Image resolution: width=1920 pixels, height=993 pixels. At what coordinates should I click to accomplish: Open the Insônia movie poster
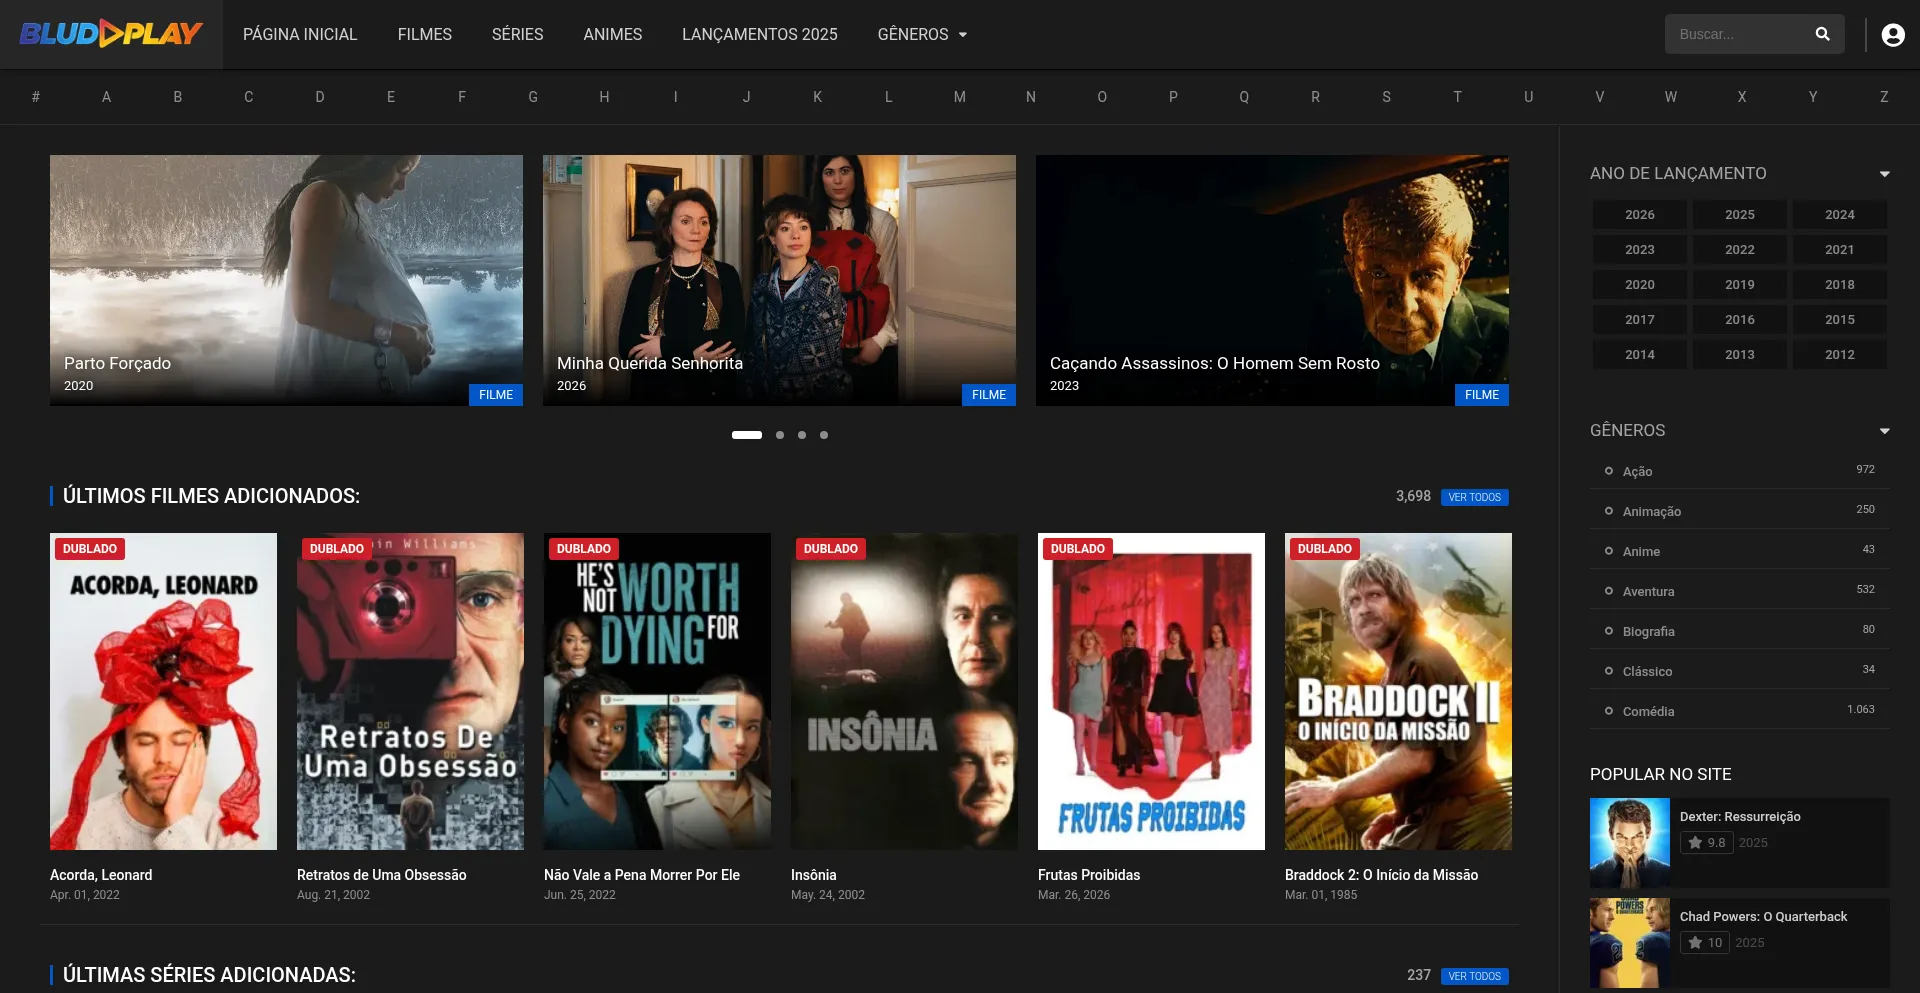(x=904, y=691)
